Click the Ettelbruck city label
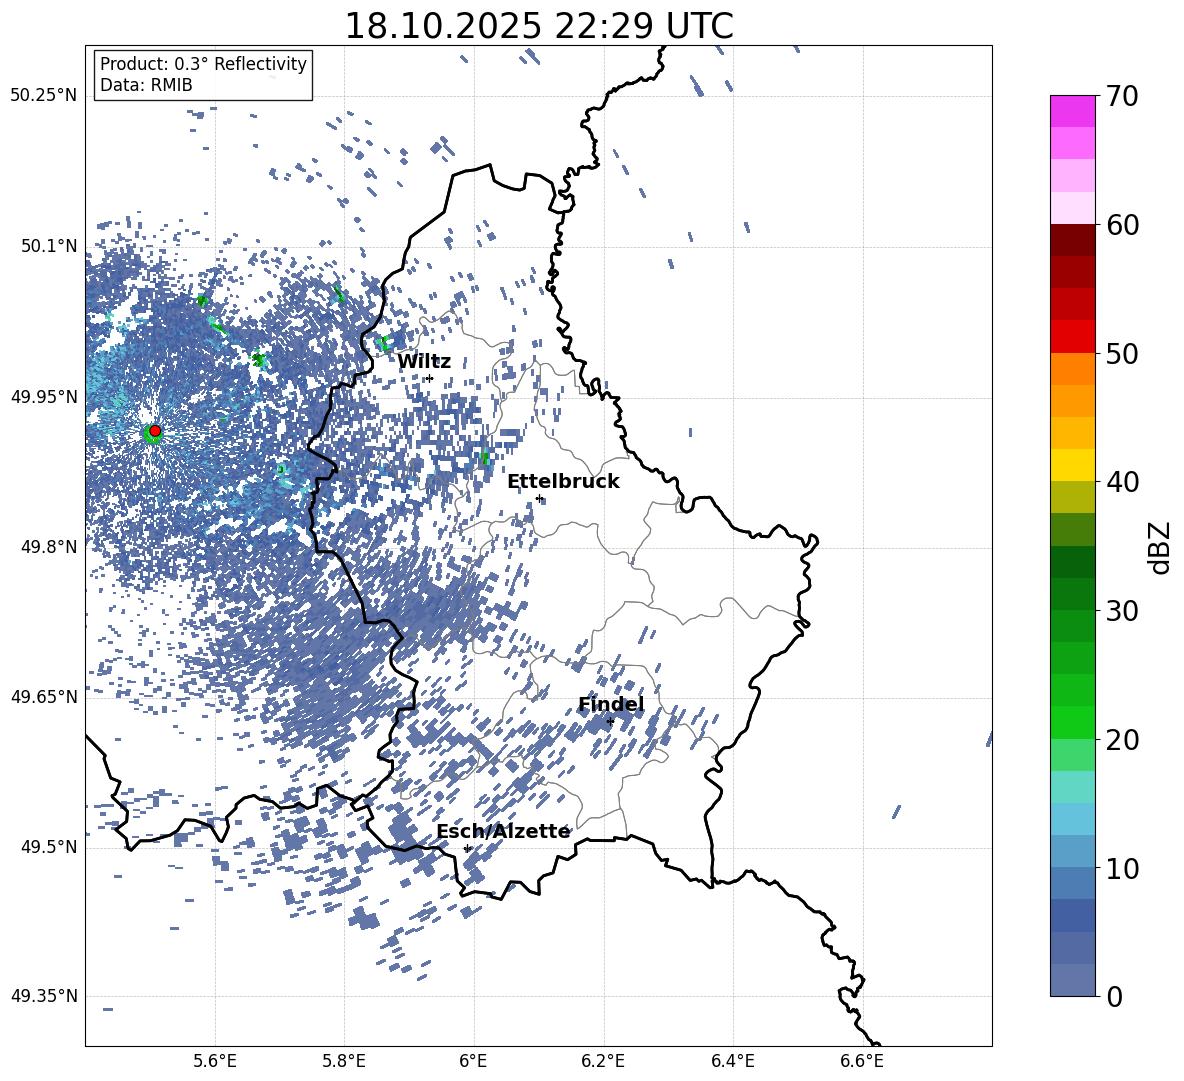 pyautogui.click(x=563, y=481)
